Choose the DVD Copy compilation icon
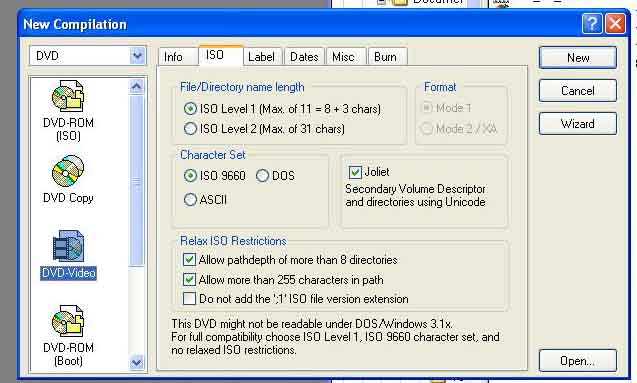Image resolution: width=637 pixels, height=383 pixels. (68, 171)
